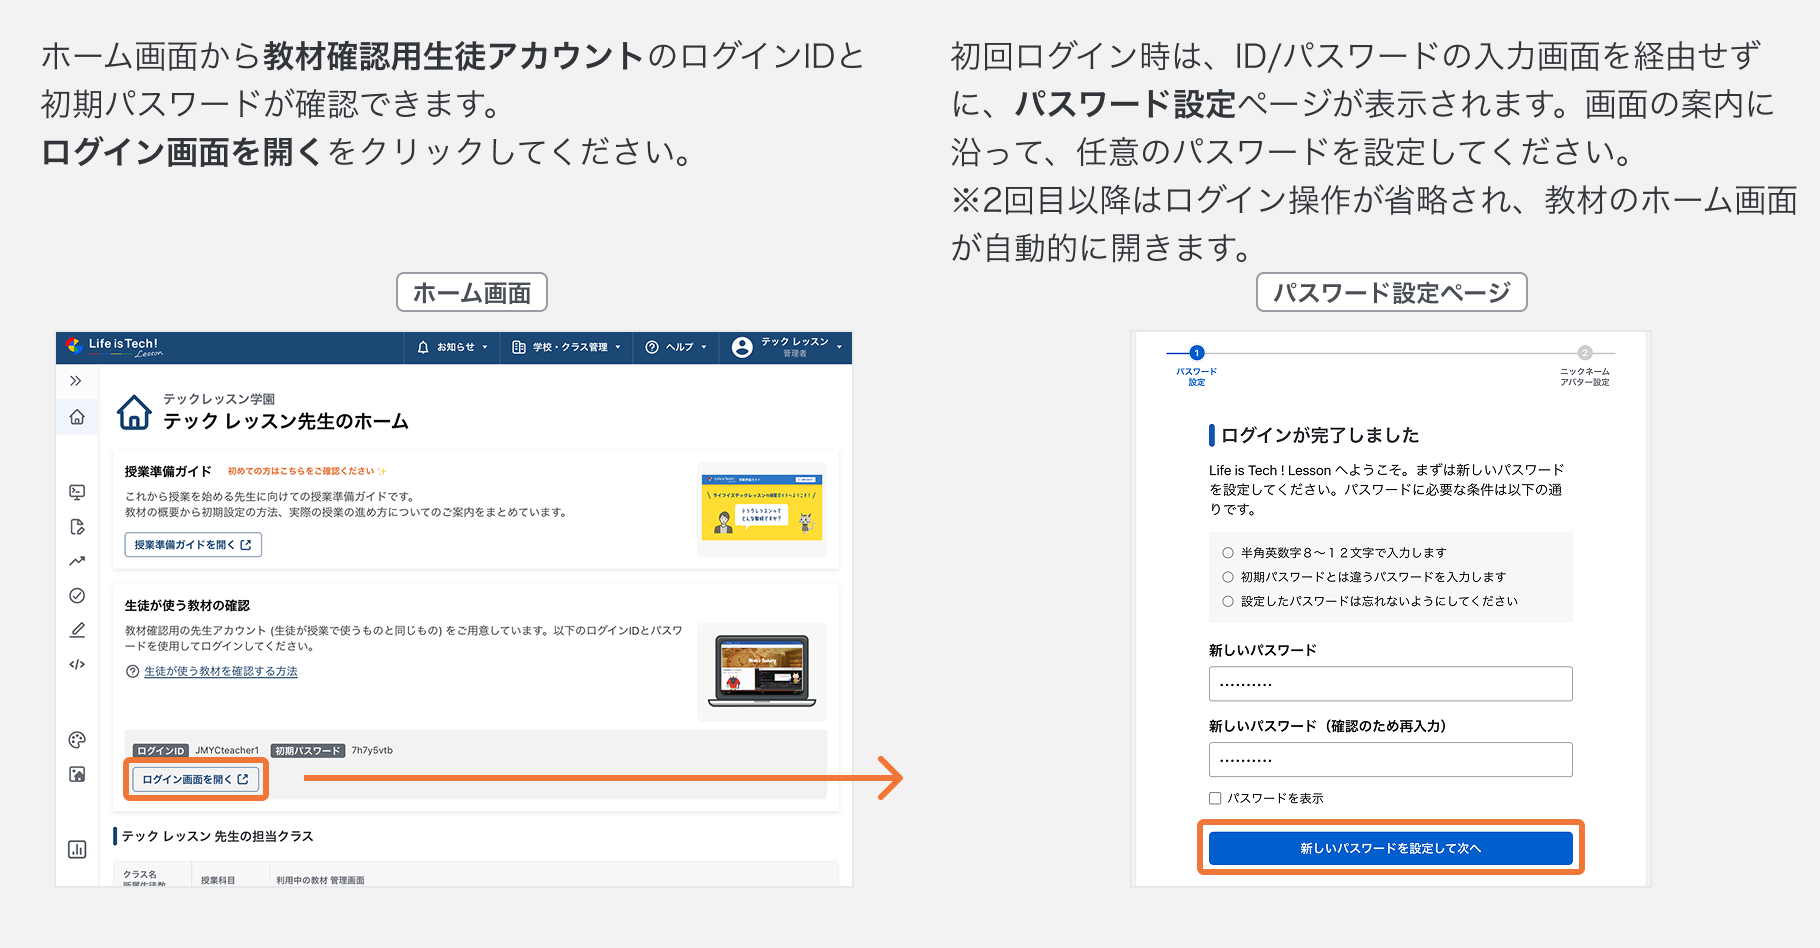The image size is (1820, 948).
Task: Open the ヘルプ menu
Action: pos(675,347)
